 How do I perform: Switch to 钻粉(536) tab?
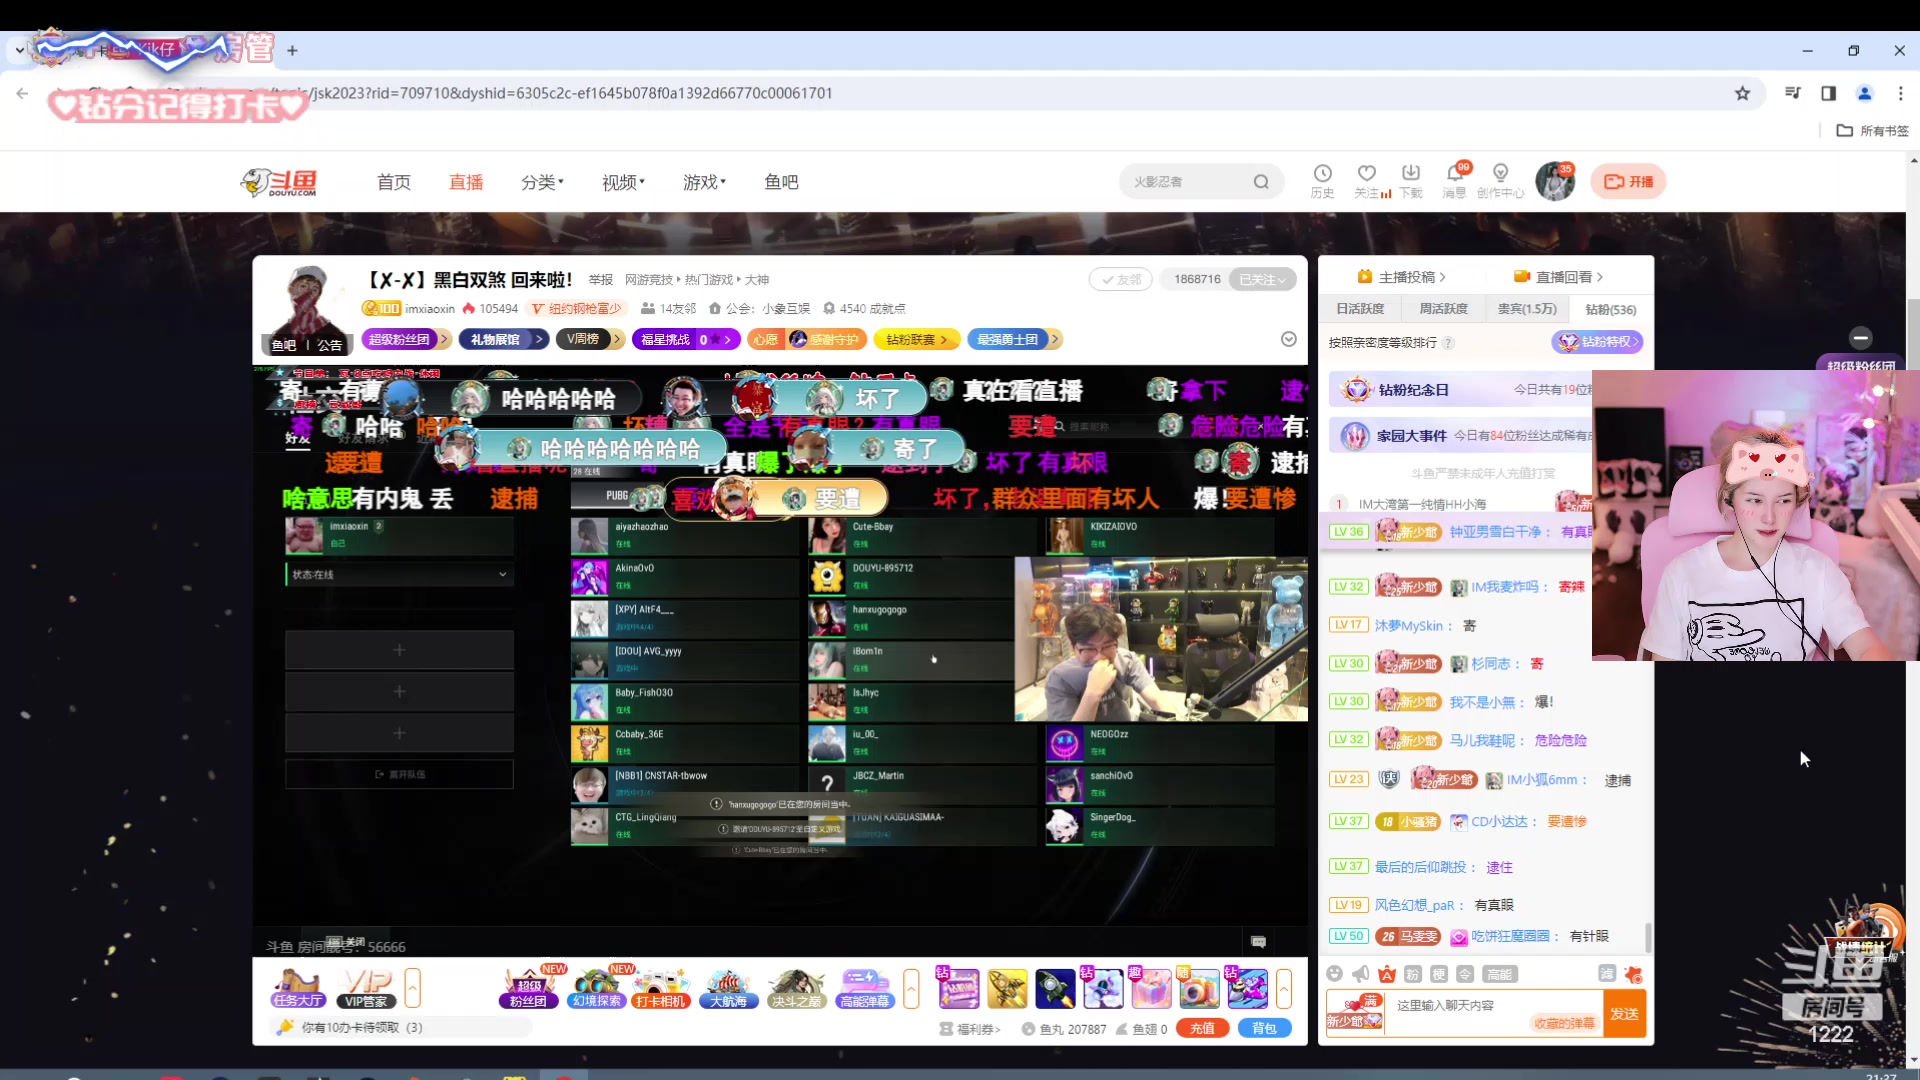pyautogui.click(x=1610, y=309)
